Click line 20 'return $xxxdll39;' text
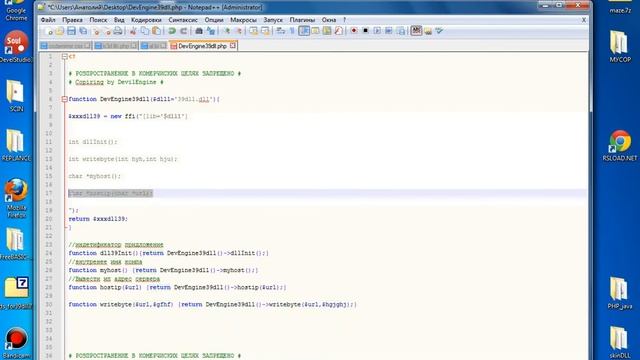The image size is (640, 360). click(98, 219)
